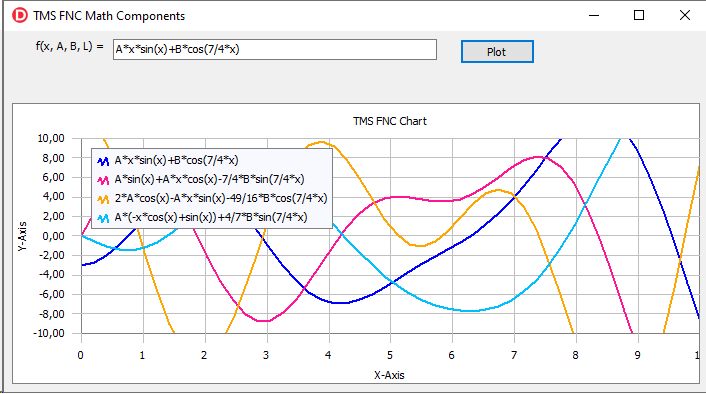706x394 pixels.
Task: Click the 10,00 value on the Y axis
Action: [51, 138]
